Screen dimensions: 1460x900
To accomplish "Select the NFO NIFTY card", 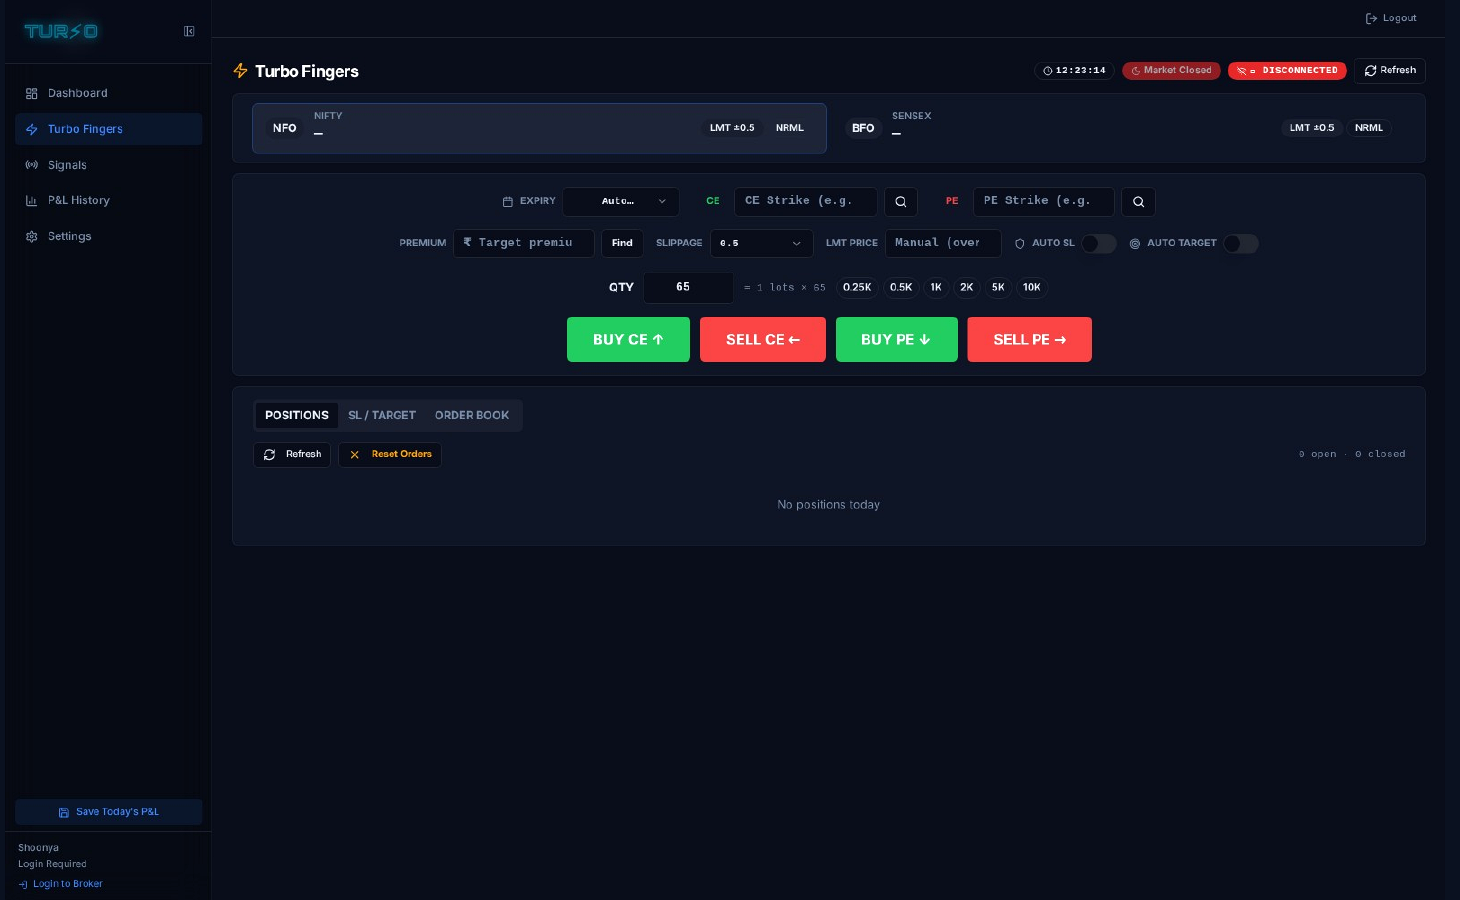I will (539, 128).
